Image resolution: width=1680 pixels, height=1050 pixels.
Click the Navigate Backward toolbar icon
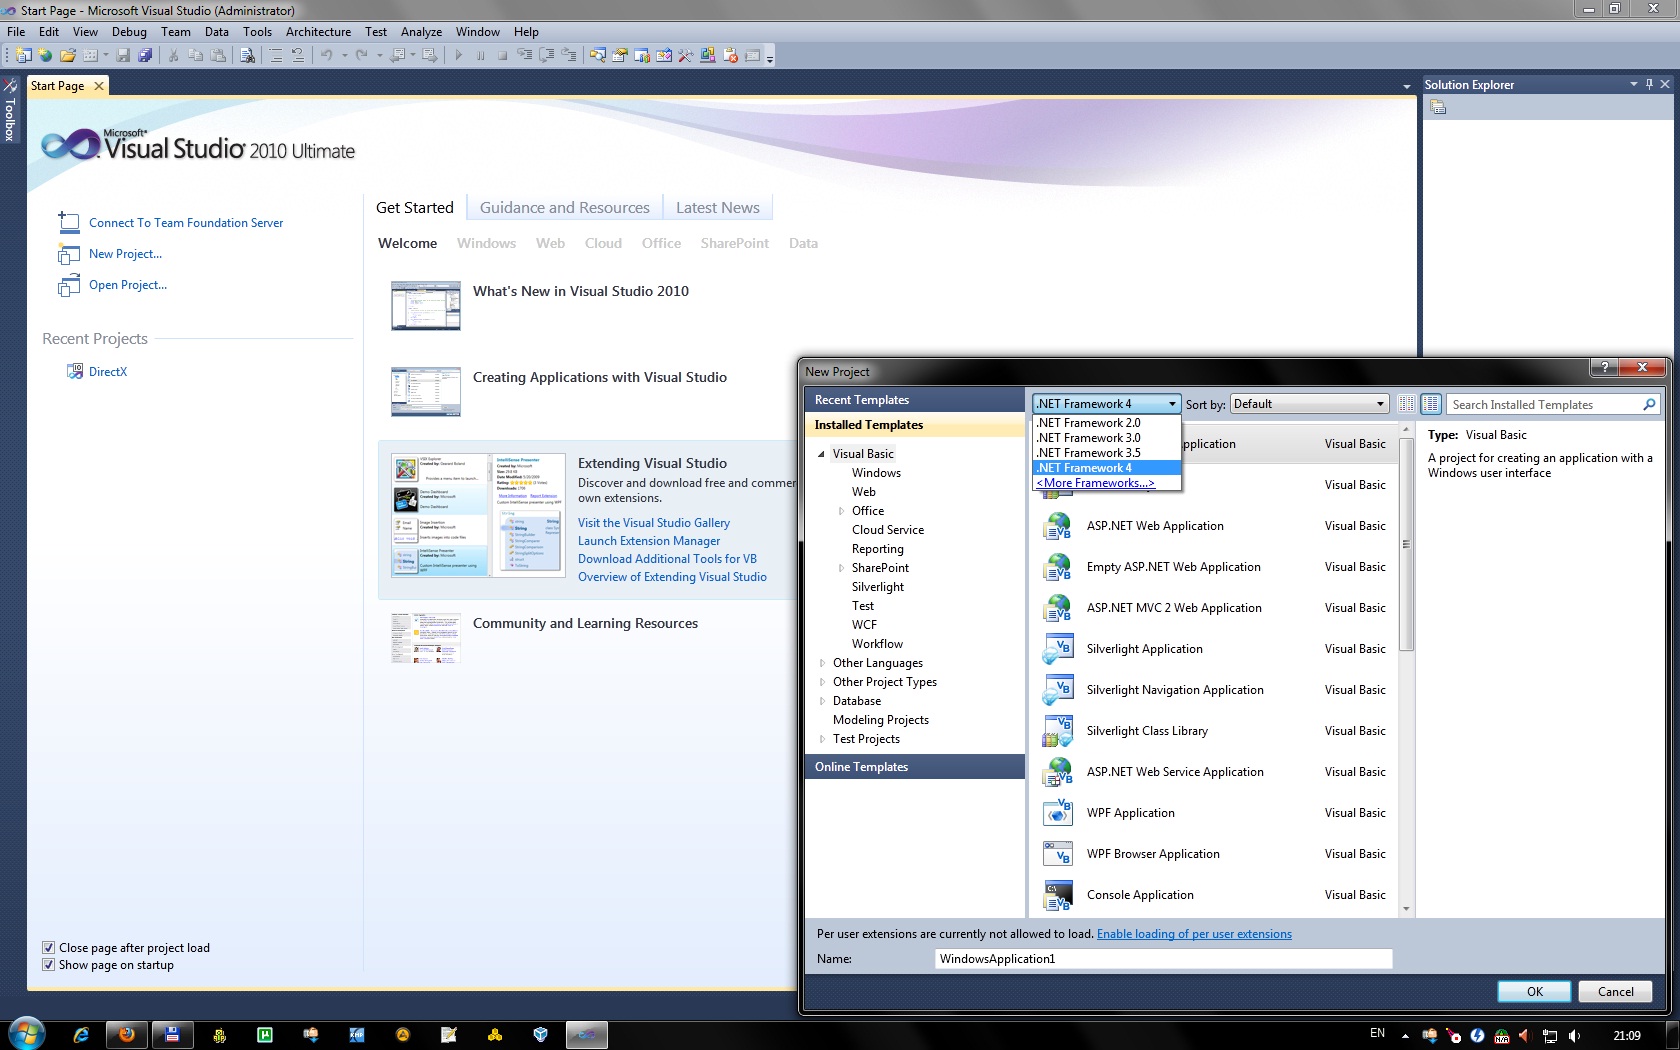(x=396, y=55)
